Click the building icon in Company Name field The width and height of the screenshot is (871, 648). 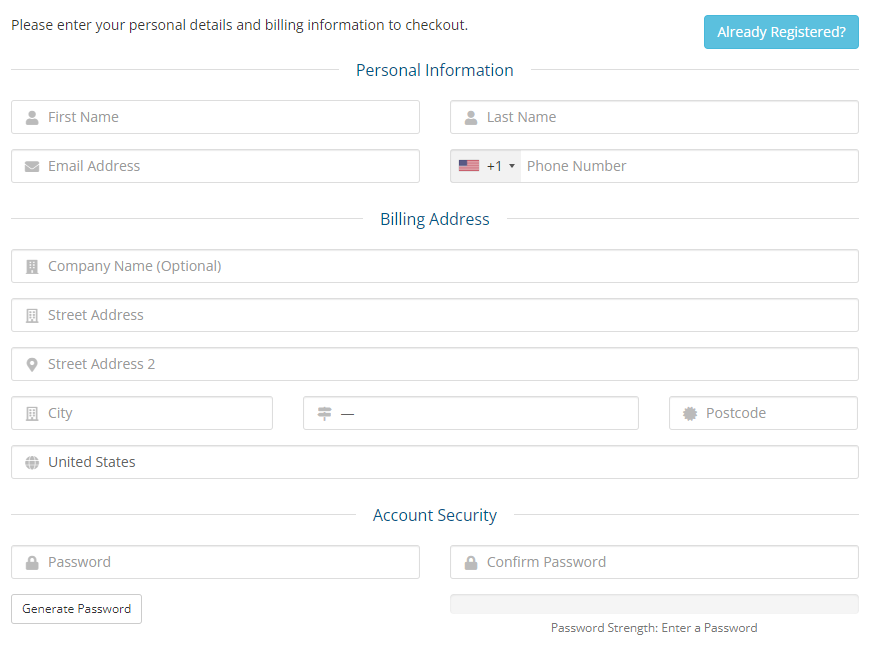(32, 266)
